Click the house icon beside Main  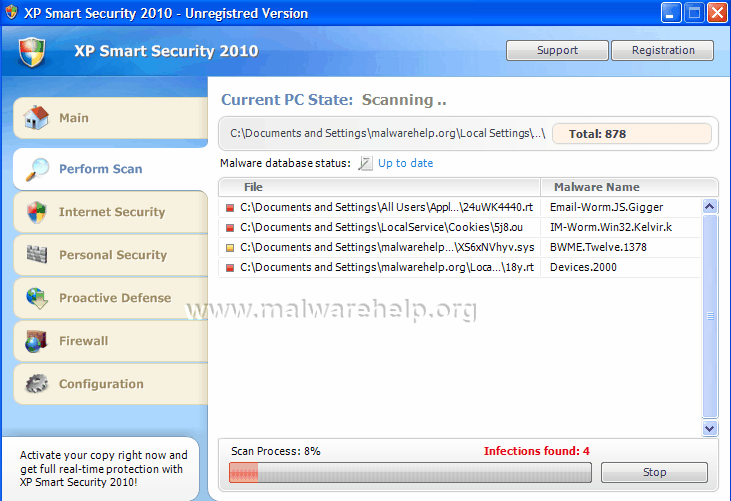point(36,117)
